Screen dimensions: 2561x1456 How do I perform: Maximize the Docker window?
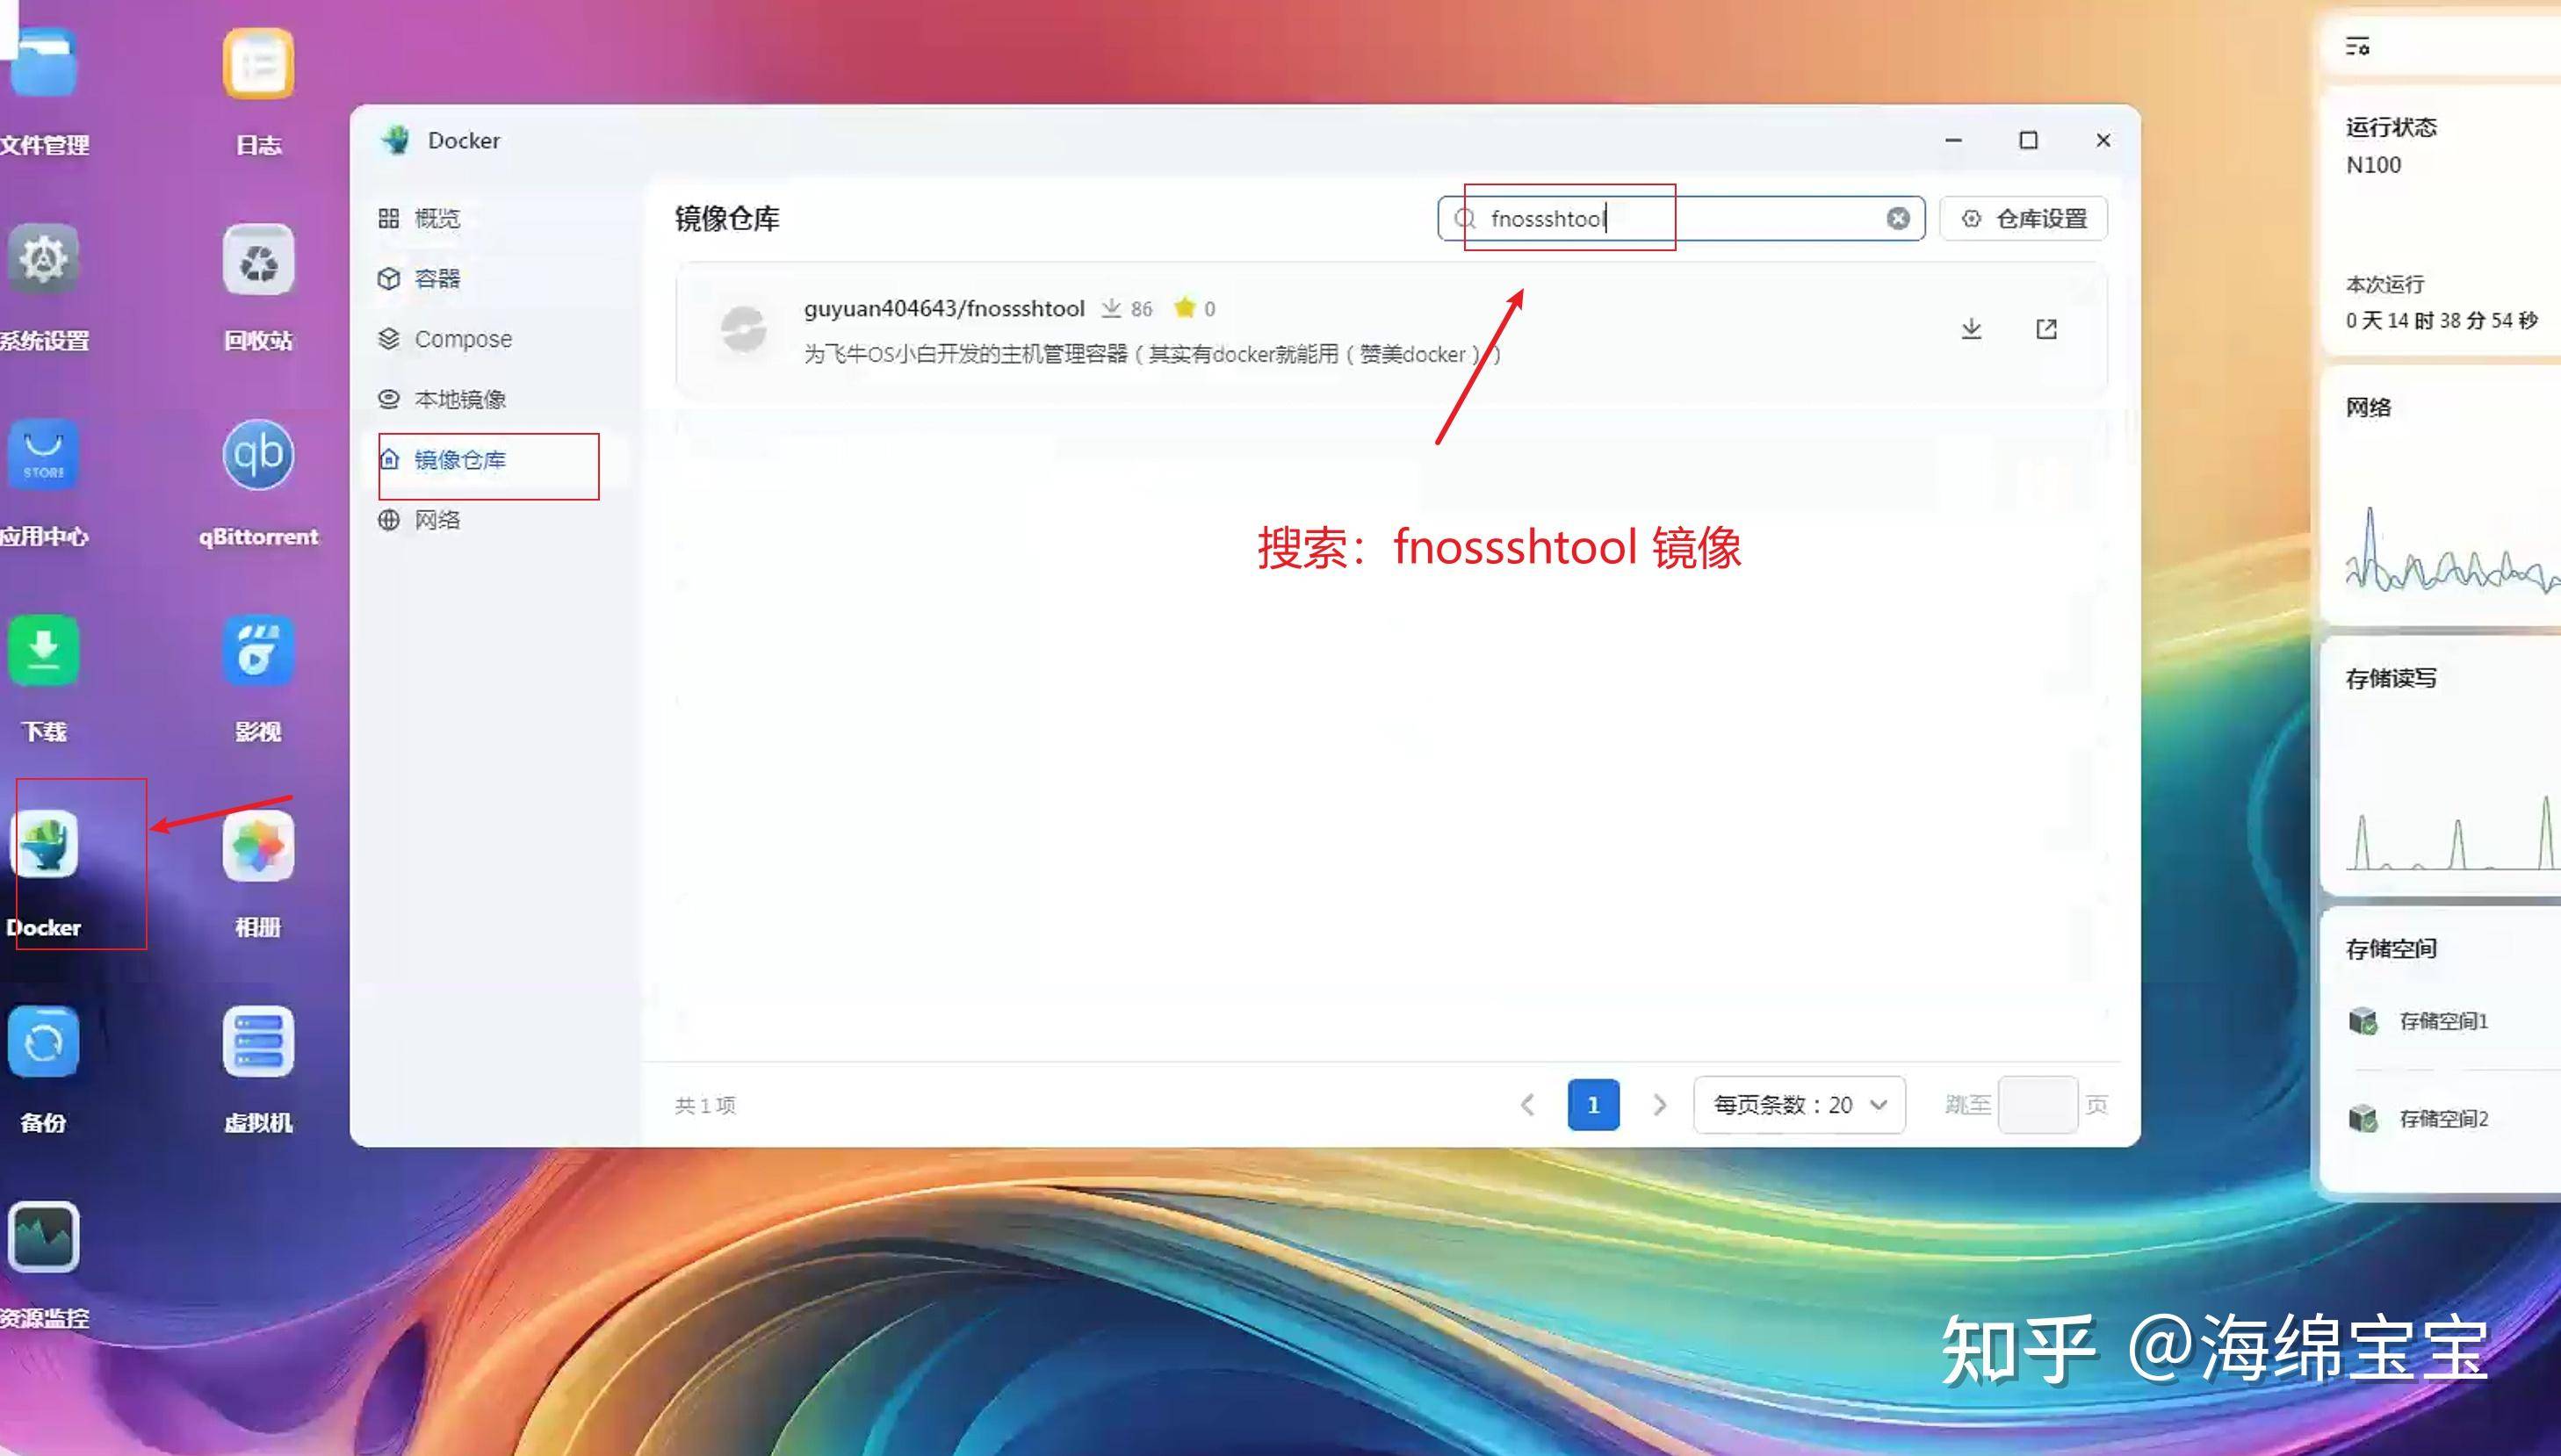[x=2028, y=140]
